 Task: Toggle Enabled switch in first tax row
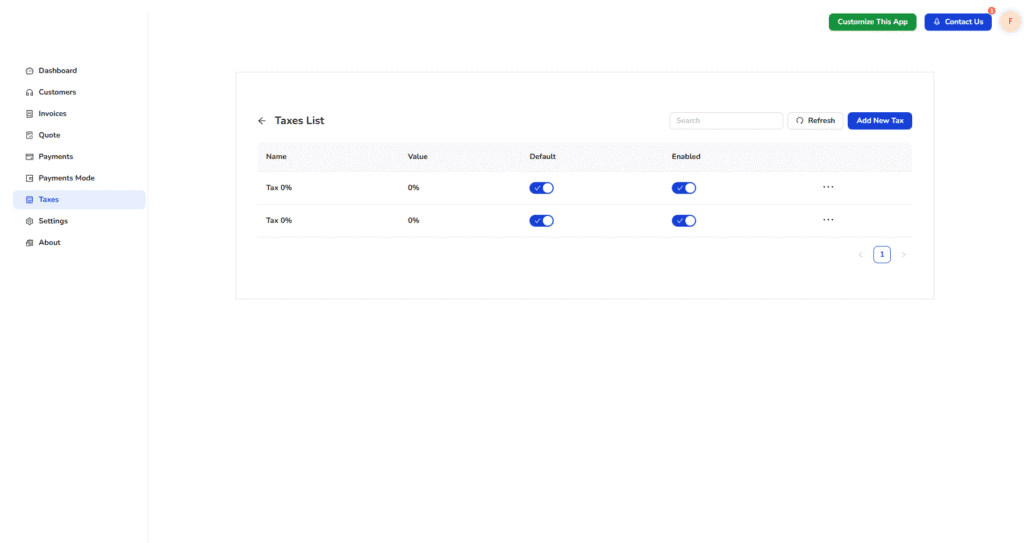click(x=683, y=188)
